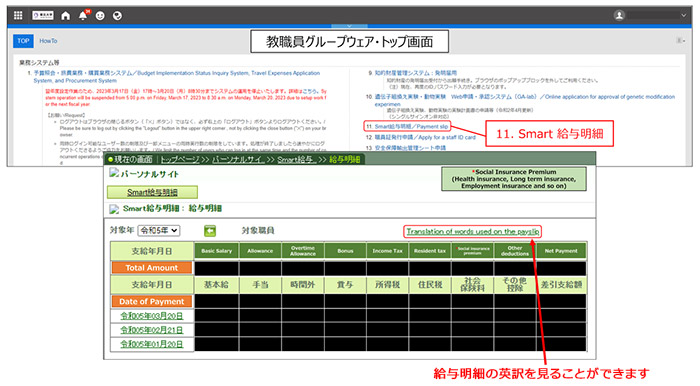Open payslip dated 令和05年02月21日

[152, 330]
